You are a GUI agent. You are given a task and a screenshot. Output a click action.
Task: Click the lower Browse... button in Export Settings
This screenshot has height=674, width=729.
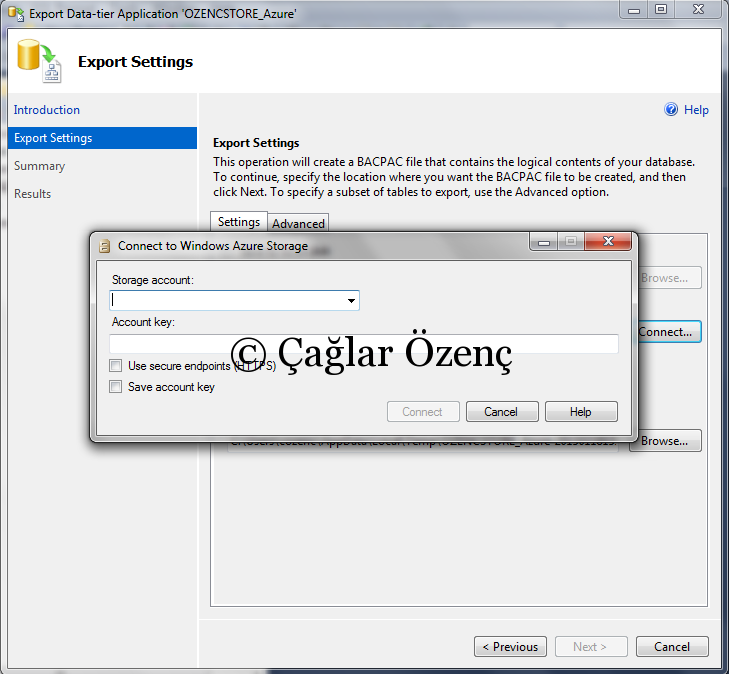666,441
